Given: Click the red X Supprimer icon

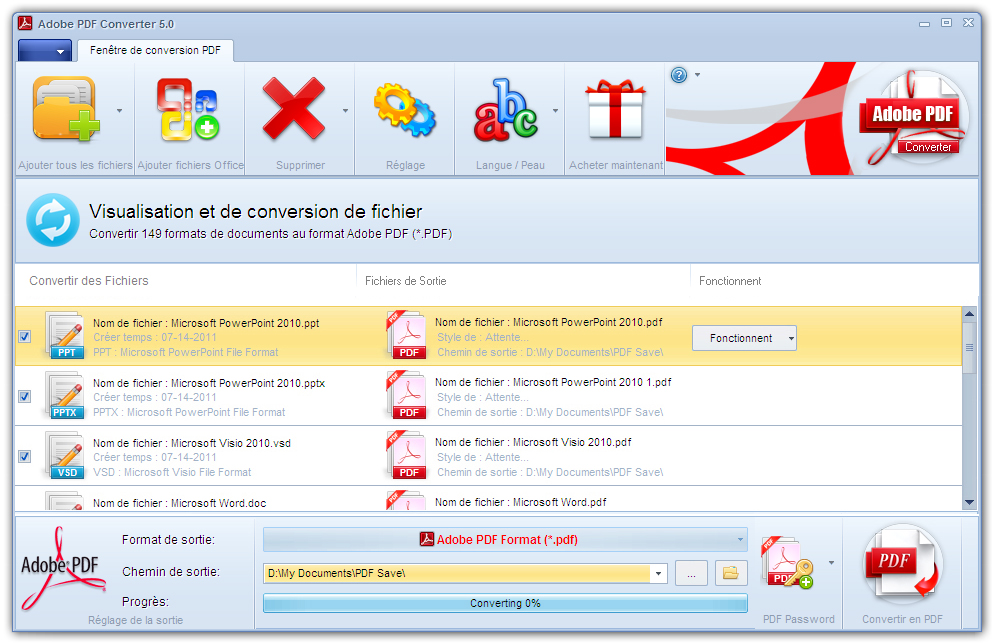Looking at the screenshot, I should 294,108.
